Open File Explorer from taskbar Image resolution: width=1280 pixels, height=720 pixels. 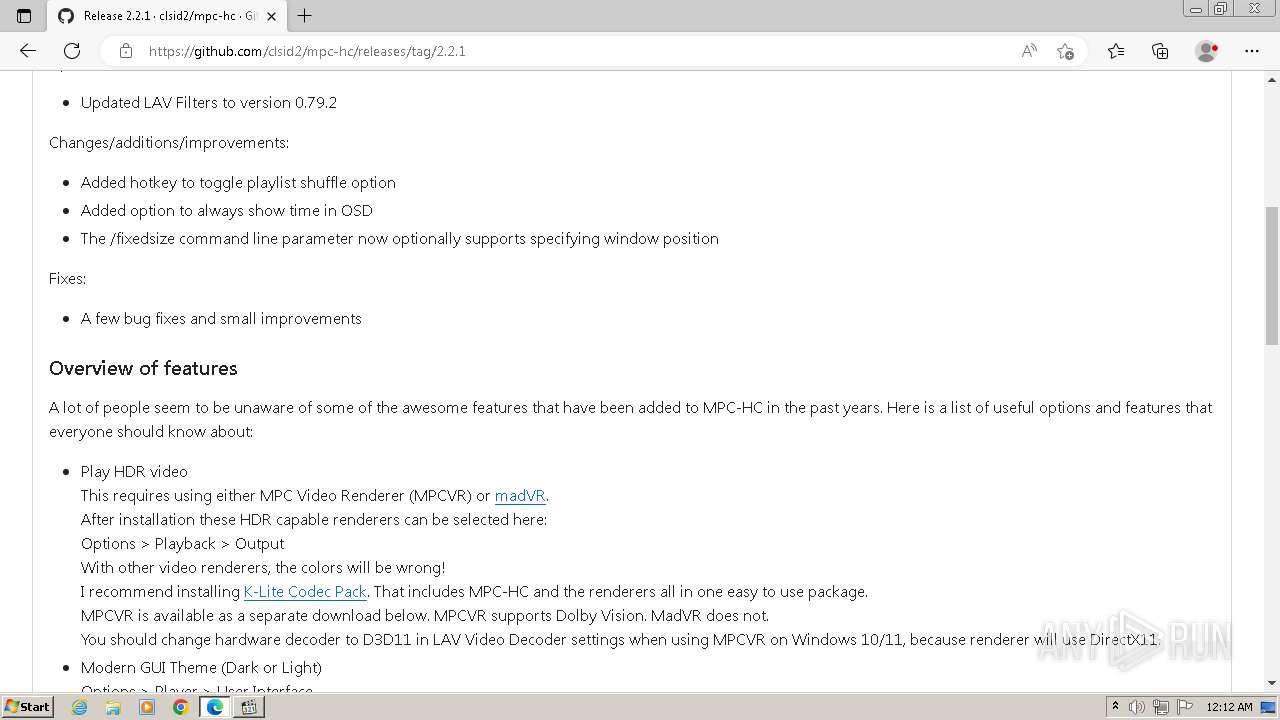click(x=113, y=707)
